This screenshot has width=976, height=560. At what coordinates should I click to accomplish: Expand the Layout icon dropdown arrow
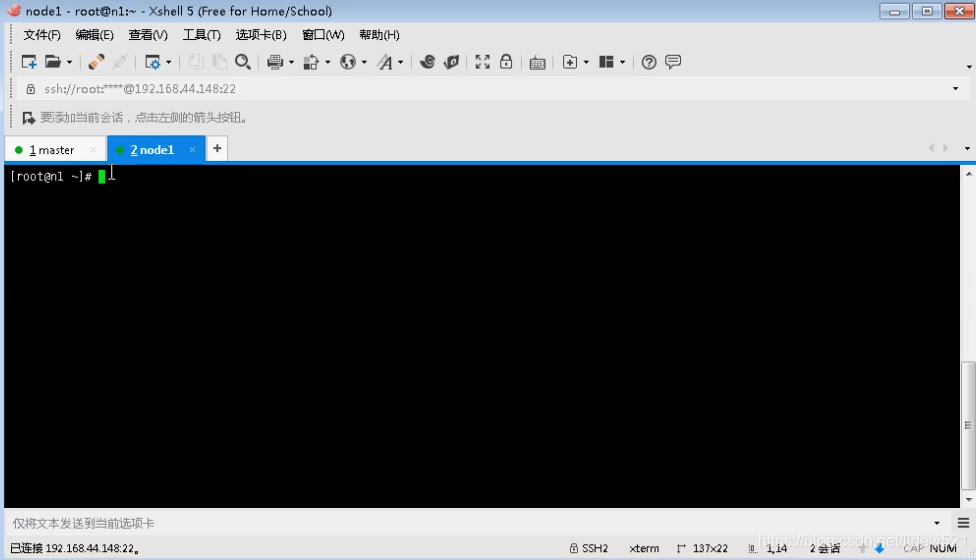click(x=622, y=62)
